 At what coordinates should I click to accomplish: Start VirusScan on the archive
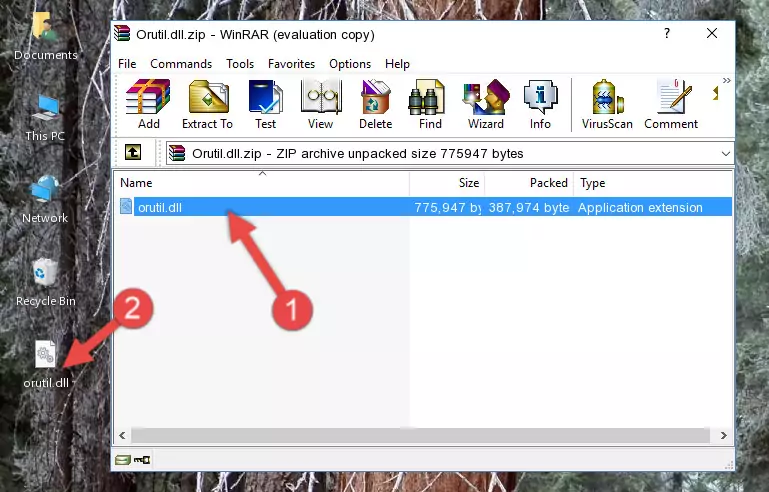click(607, 104)
